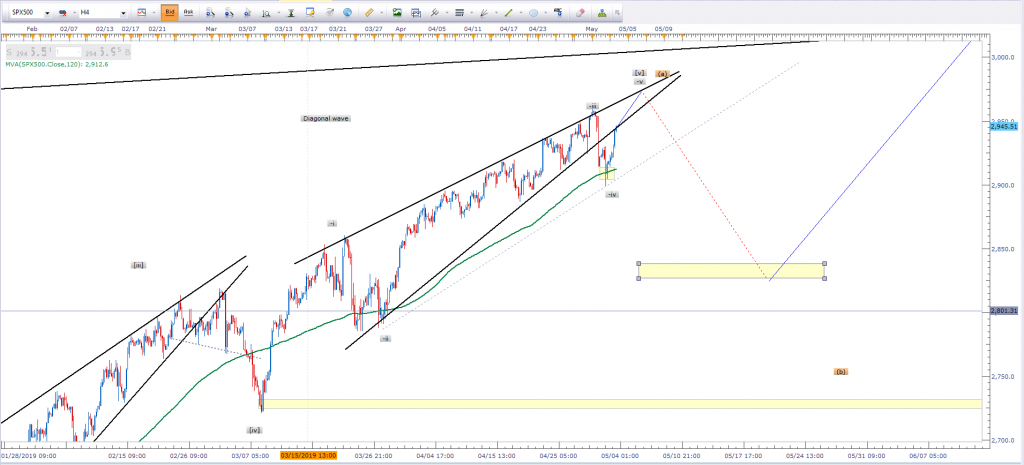Select the green trend line drawing tool
The image size is (1024, 465).
point(508,12)
